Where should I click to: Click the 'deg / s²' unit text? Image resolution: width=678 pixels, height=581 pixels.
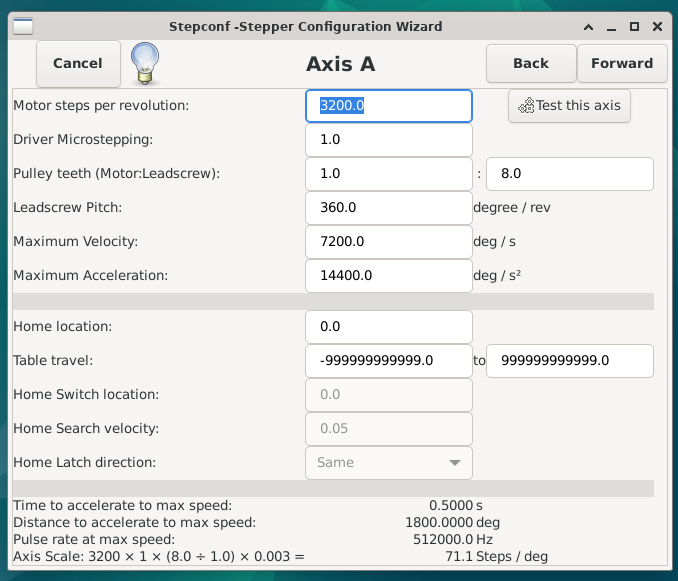497,275
